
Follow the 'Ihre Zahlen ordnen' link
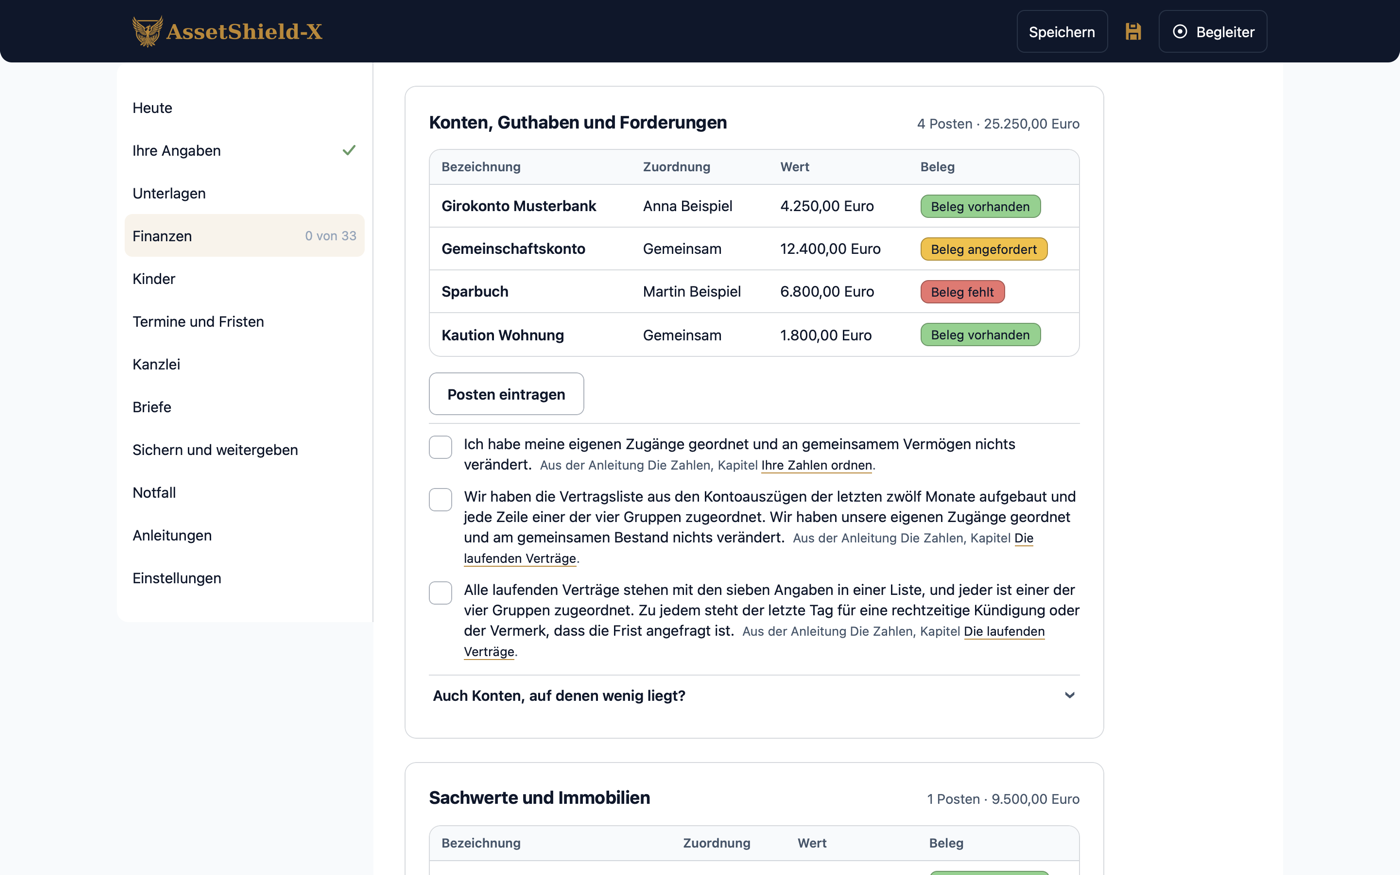(816, 466)
